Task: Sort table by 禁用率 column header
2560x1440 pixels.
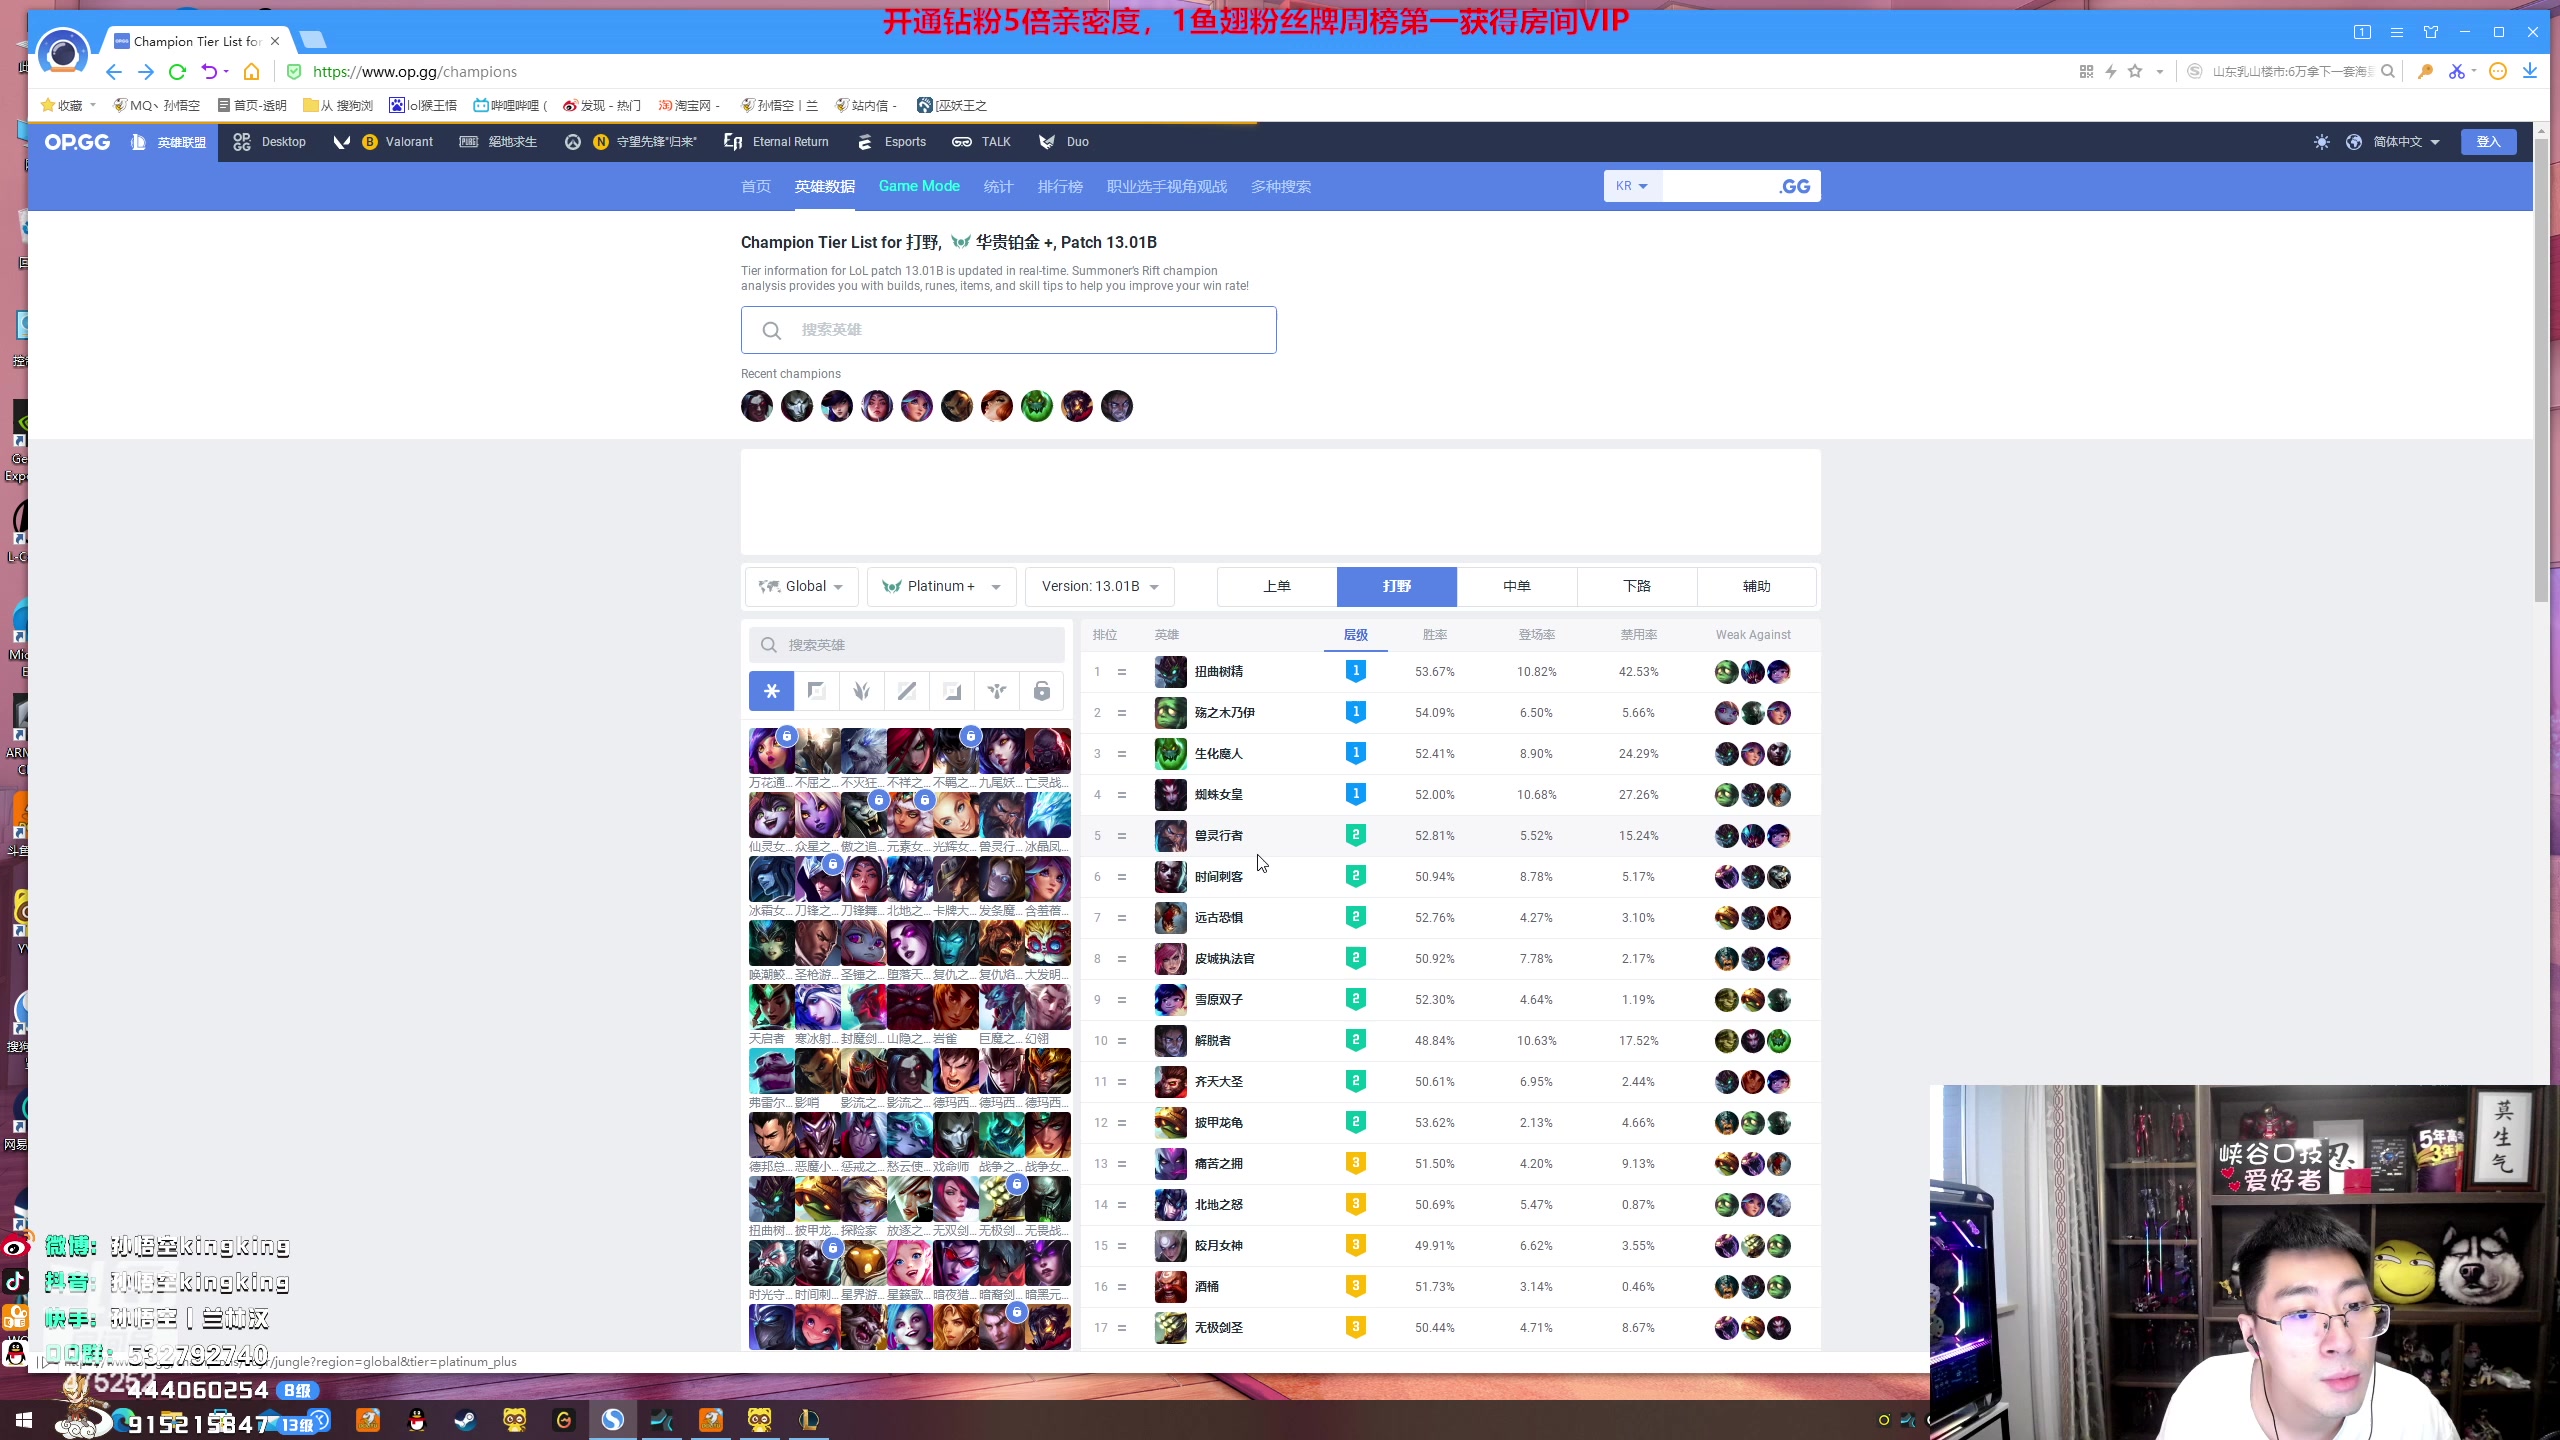Action: [x=1639, y=635]
